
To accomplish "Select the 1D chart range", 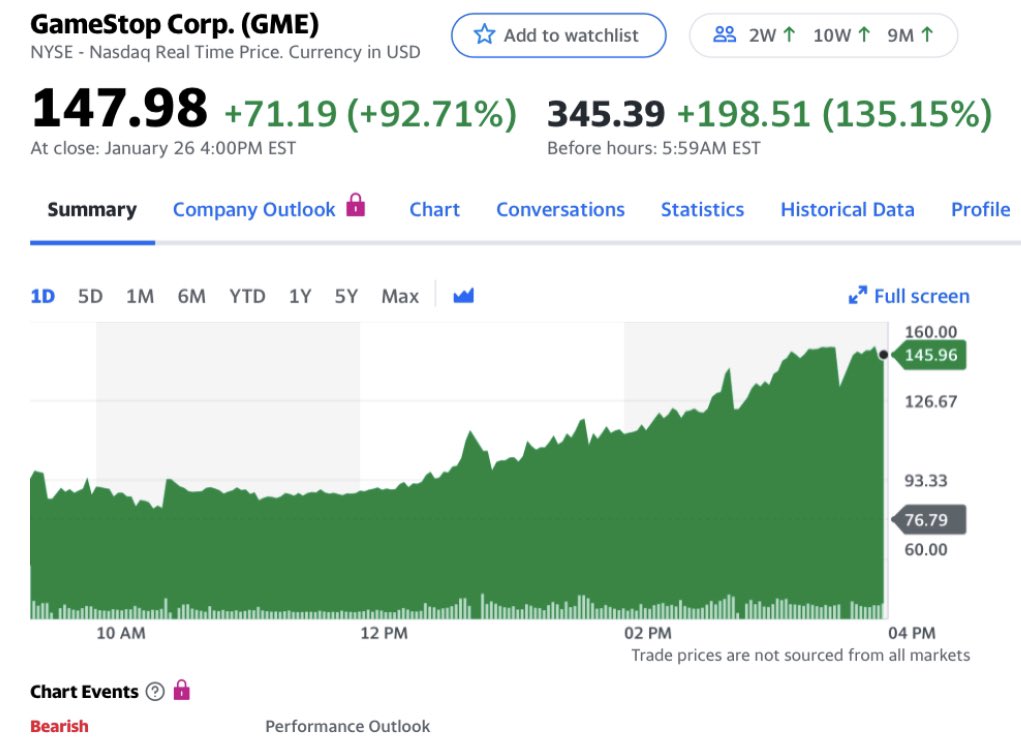I will pos(42,296).
